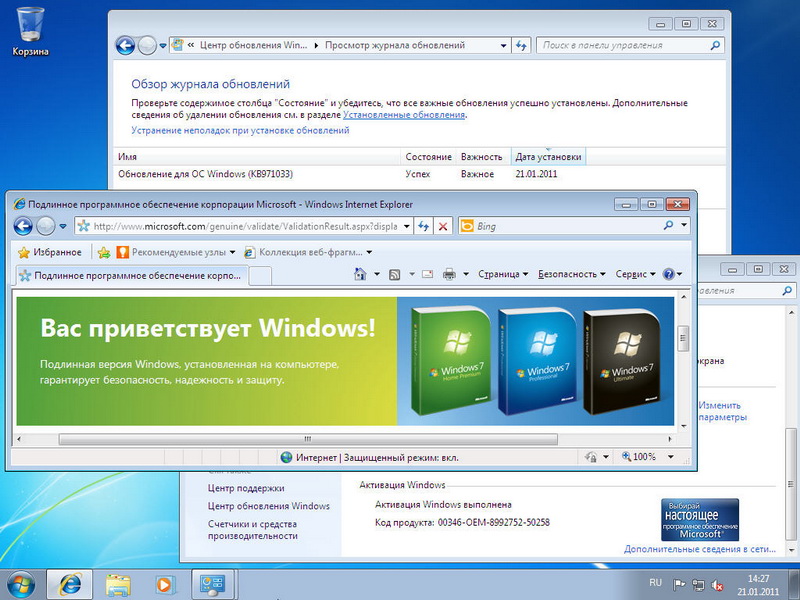Expand the help button dropdown arrow
Screen dimensions: 800x600
(x=679, y=274)
